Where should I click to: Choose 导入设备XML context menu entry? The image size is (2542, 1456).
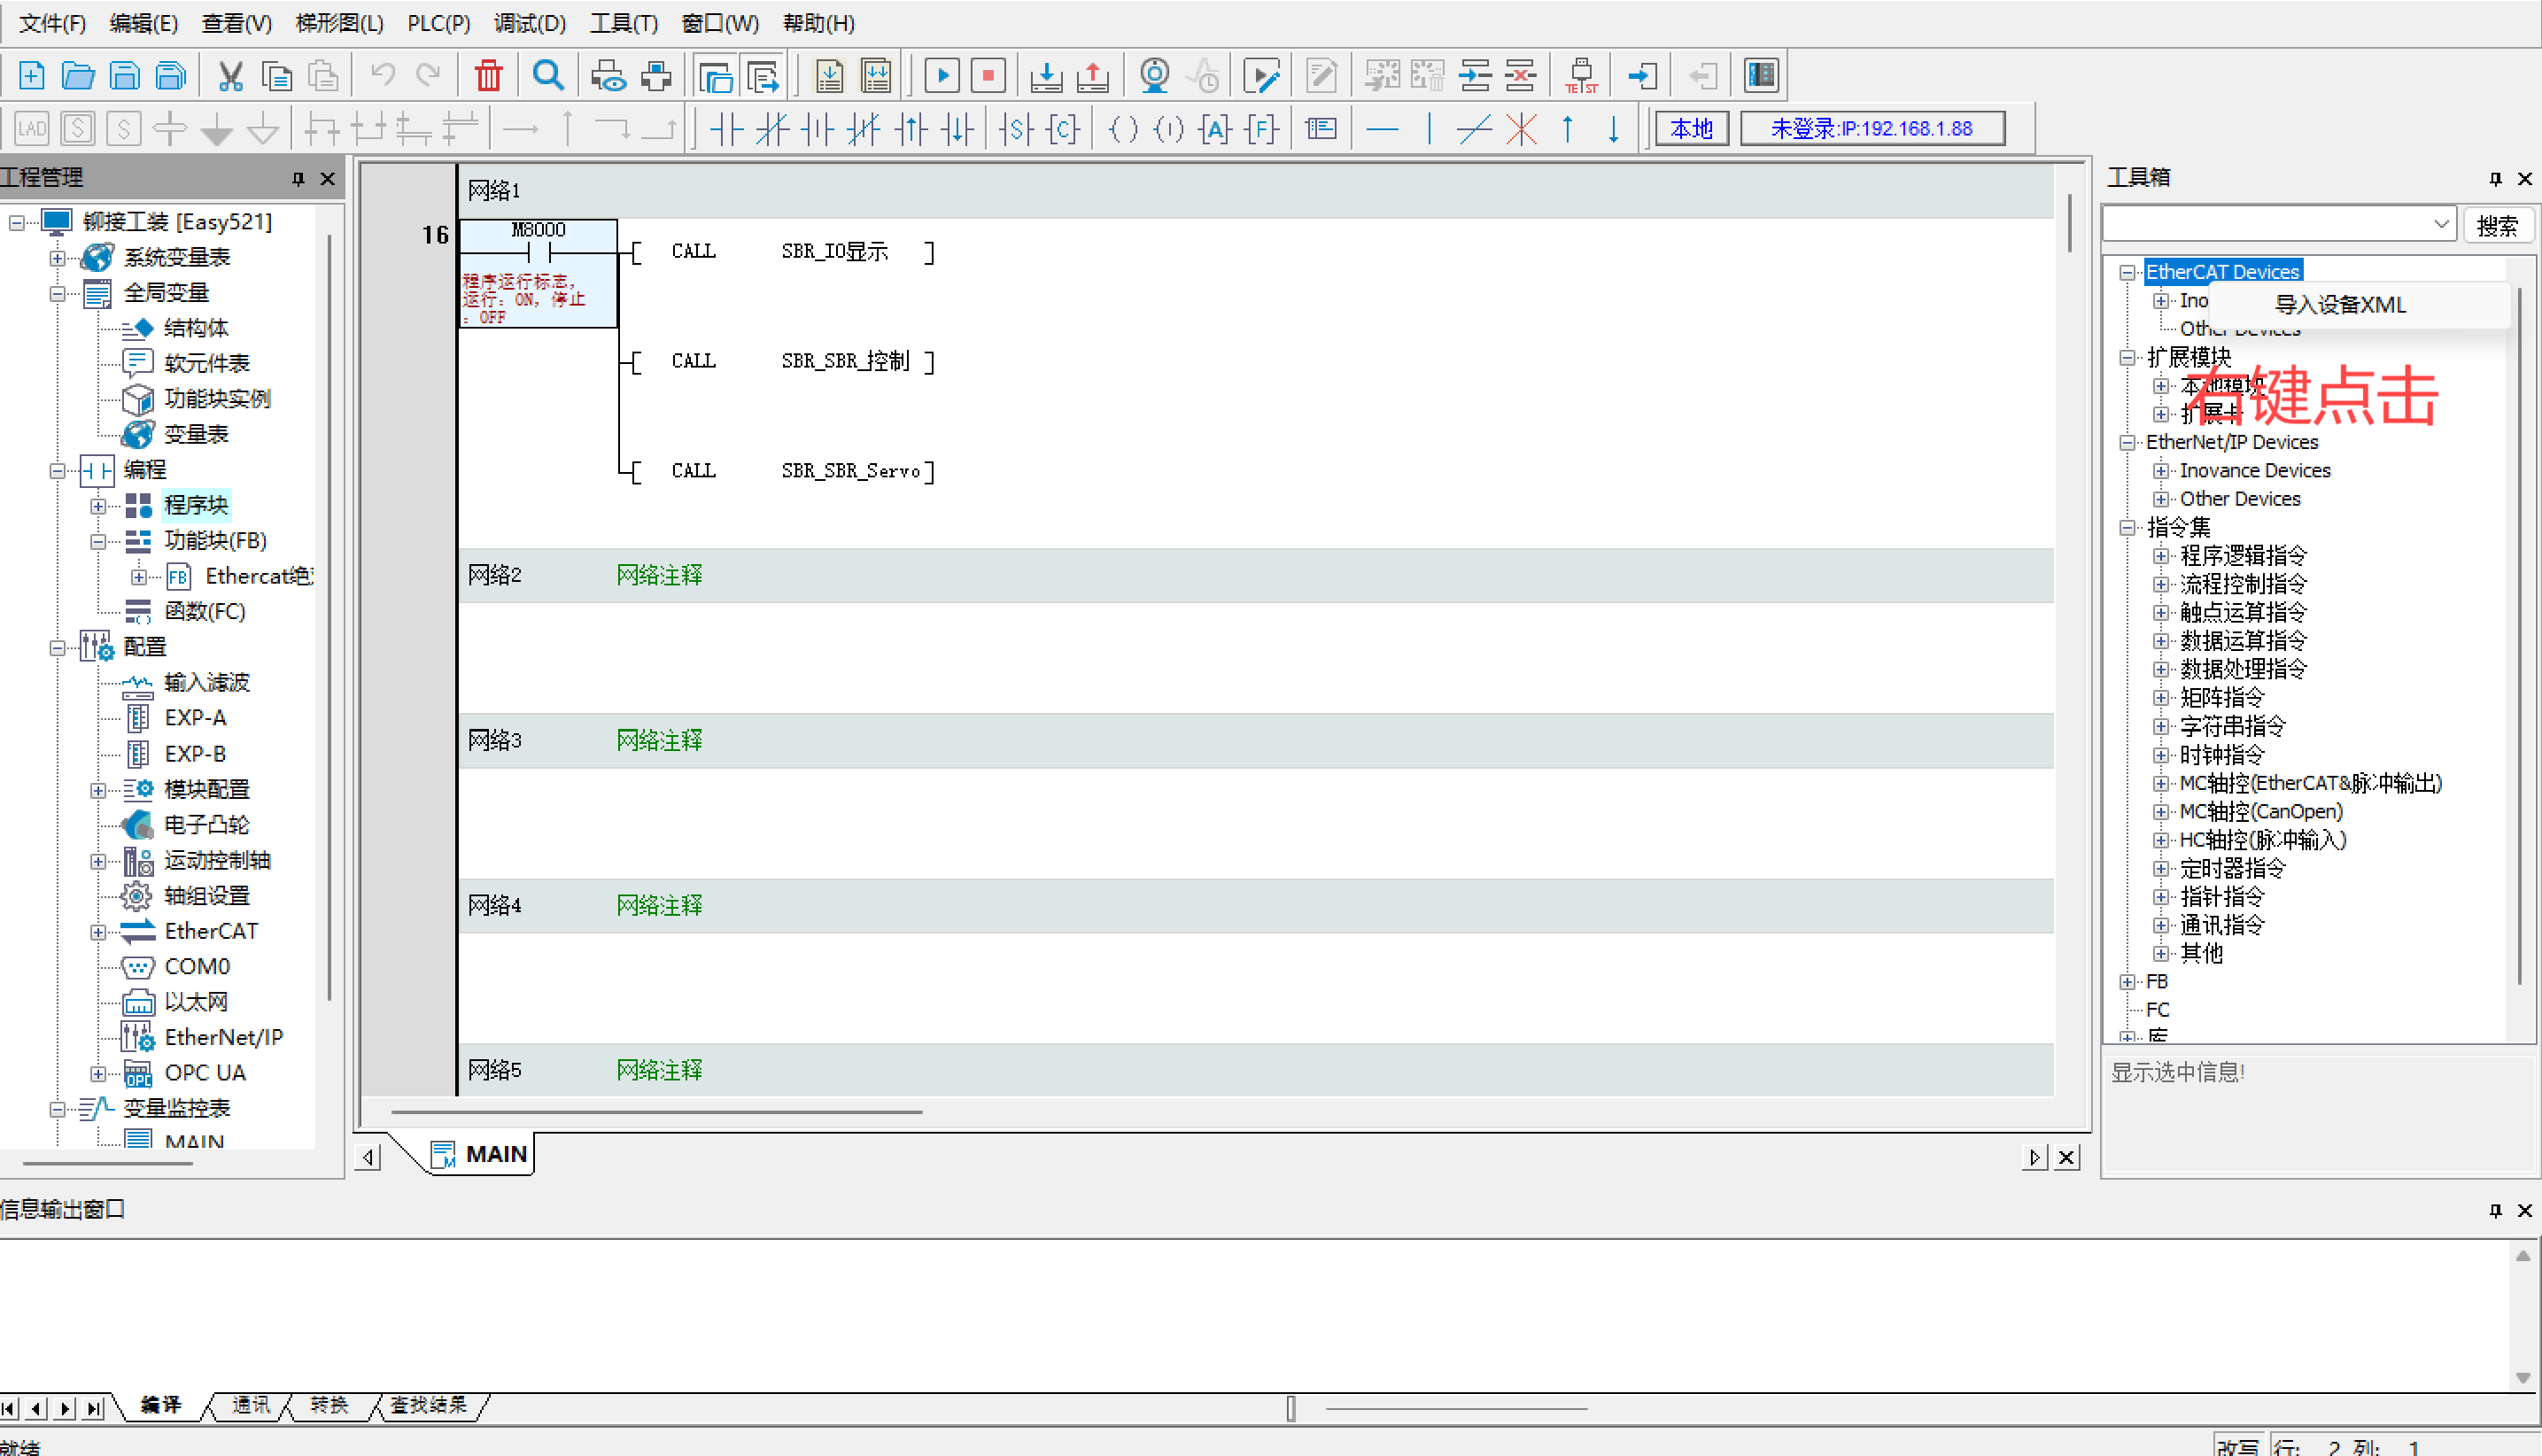2340,305
